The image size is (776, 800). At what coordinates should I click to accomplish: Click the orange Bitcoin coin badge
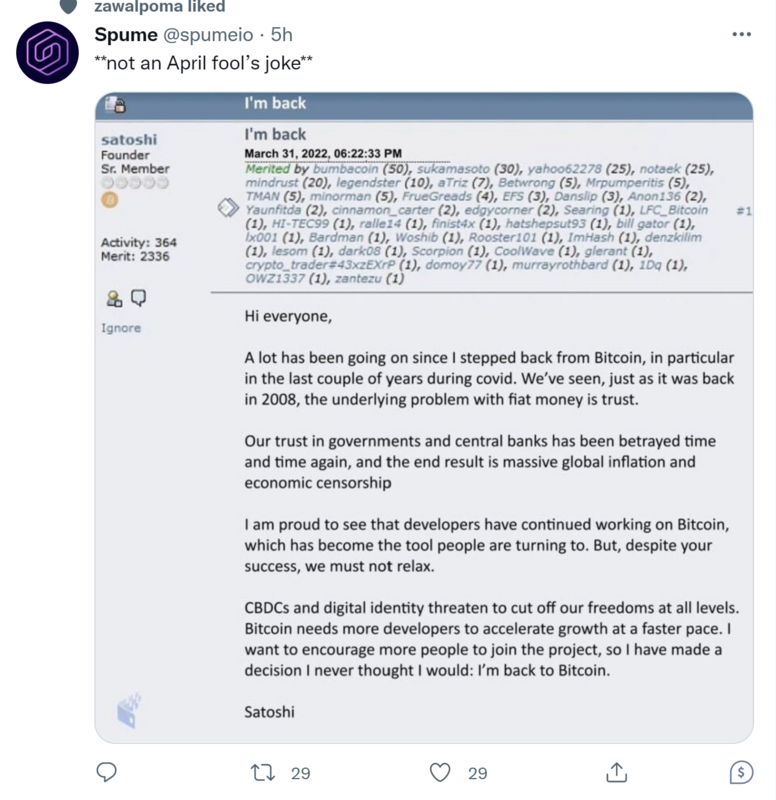point(110,199)
